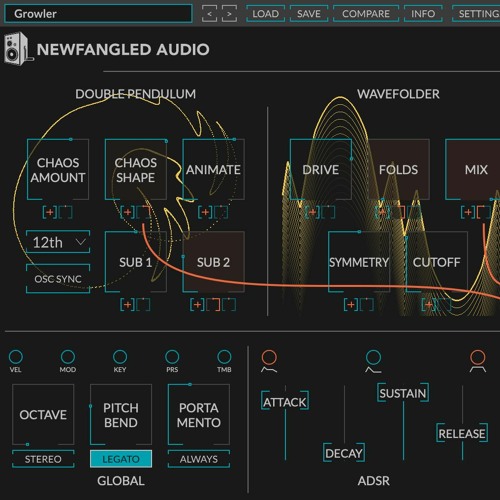This screenshot has height=500, width=500.
Task: Click the RELEASE slider handle
Action: [462, 433]
